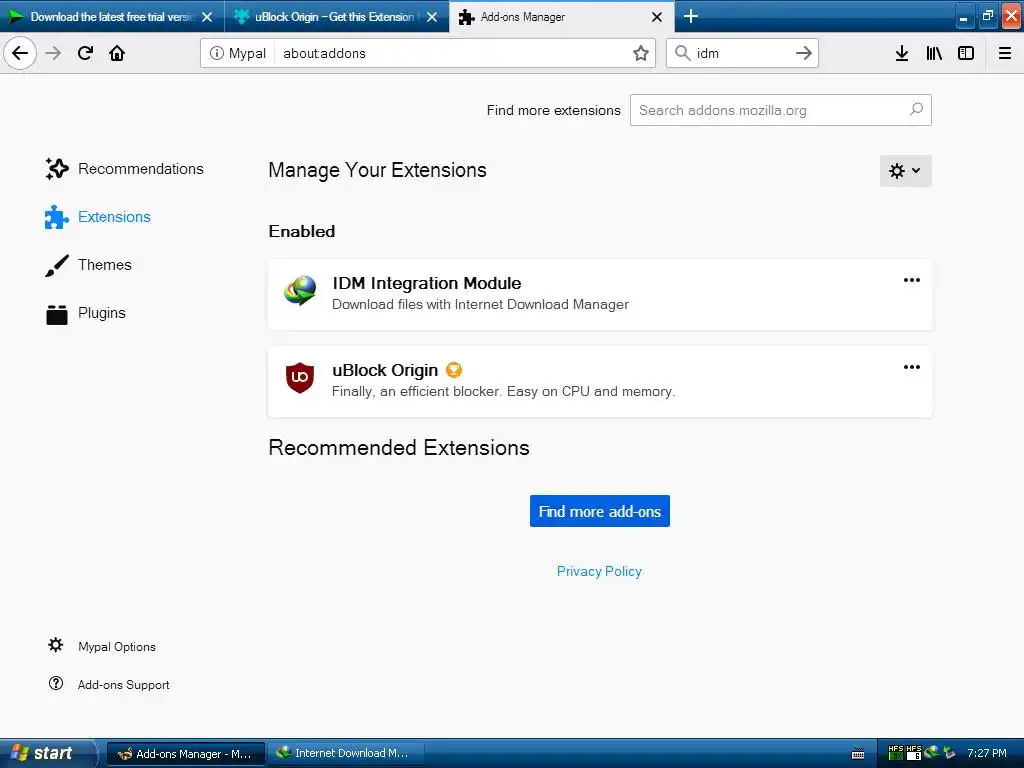The height and width of the screenshot is (768, 1024).
Task: Click the forward navigation arrow
Action: [53, 53]
